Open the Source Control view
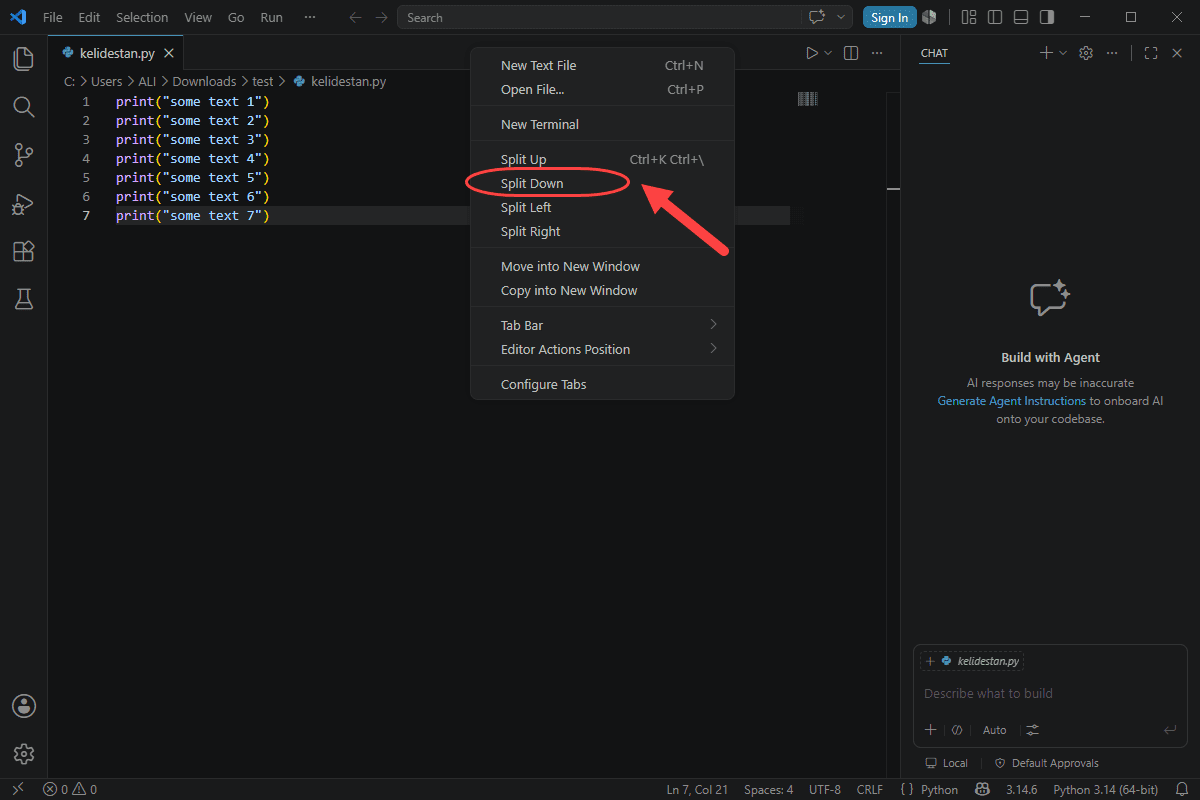This screenshot has height=800, width=1200. pyautogui.click(x=23, y=154)
